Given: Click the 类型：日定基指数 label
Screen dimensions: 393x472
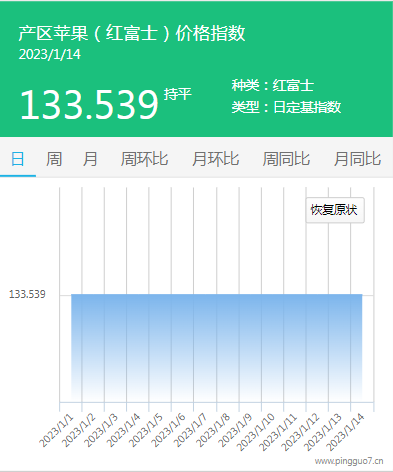Looking at the screenshot, I should 286,107.
